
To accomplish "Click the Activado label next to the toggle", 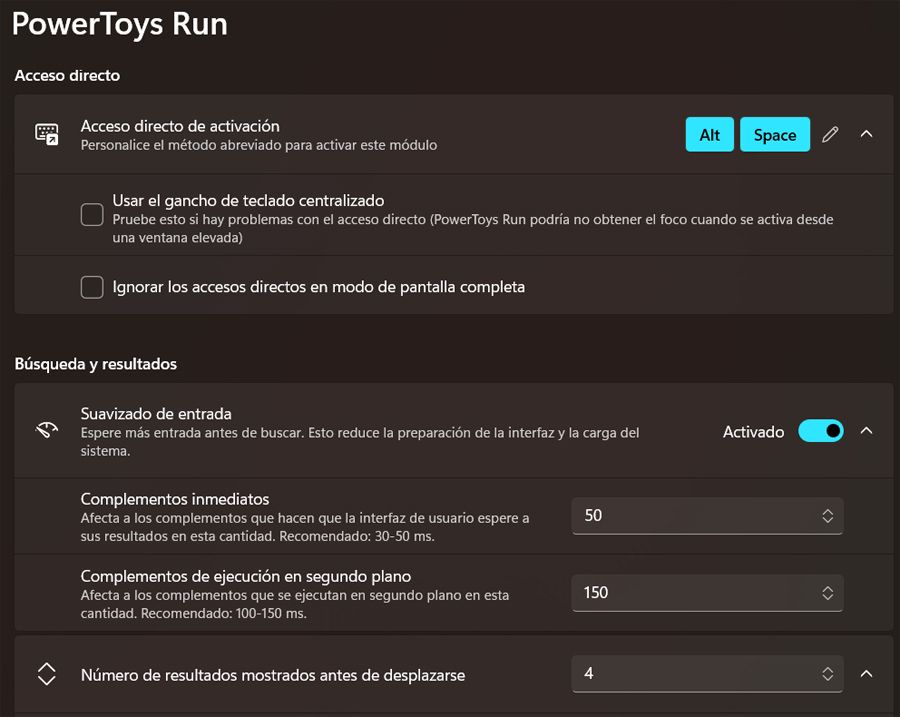I will click(x=752, y=431).
